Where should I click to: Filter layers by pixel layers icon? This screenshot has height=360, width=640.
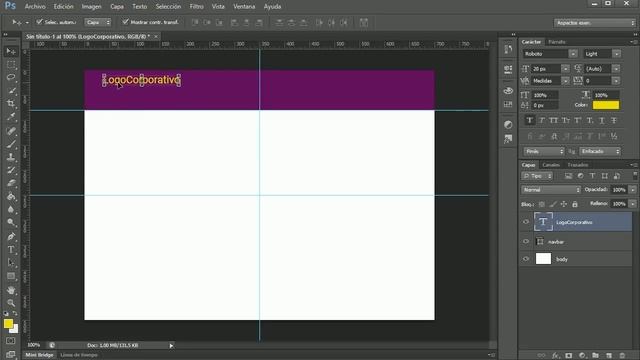[x=568, y=176]
